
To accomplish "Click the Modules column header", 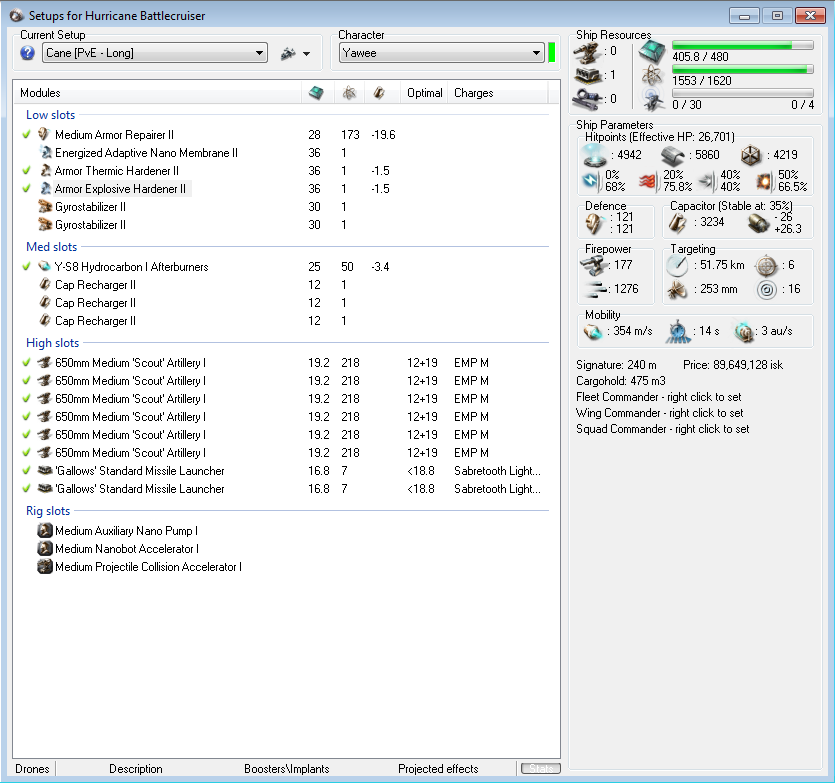I will (158, 93).
